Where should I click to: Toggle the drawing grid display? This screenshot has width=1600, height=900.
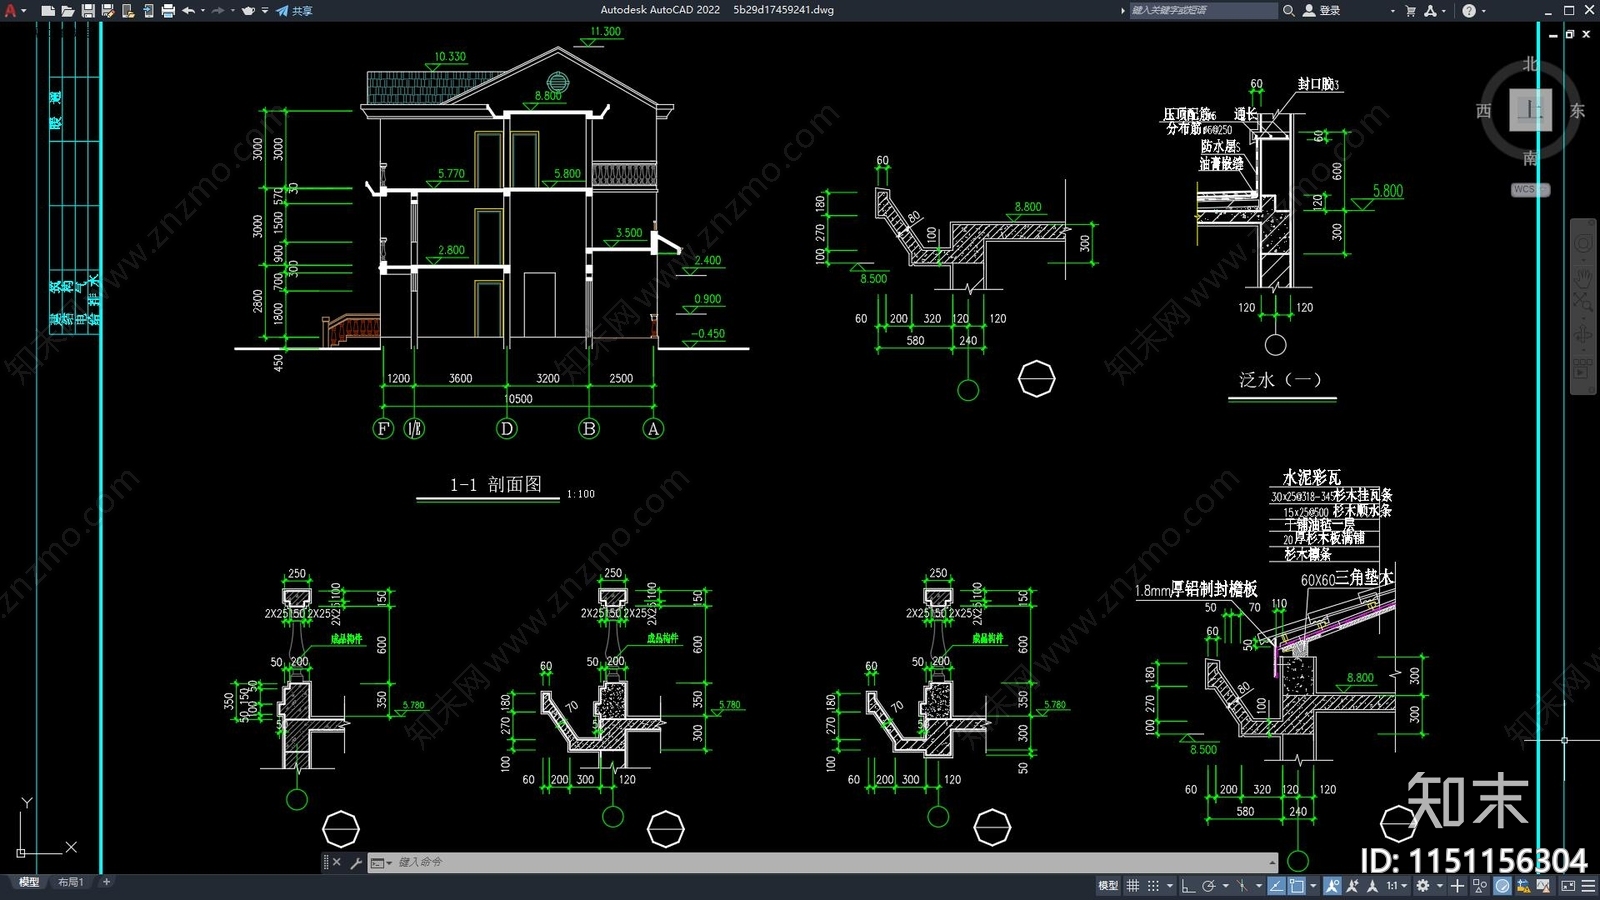click(x=1132, y=886)
